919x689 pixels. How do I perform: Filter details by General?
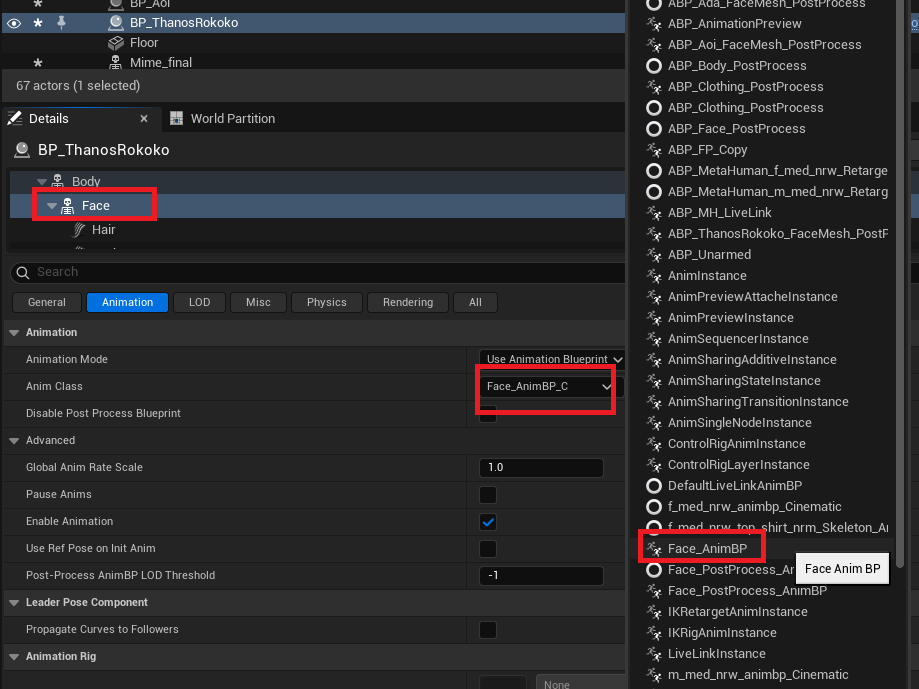(47, 302)
